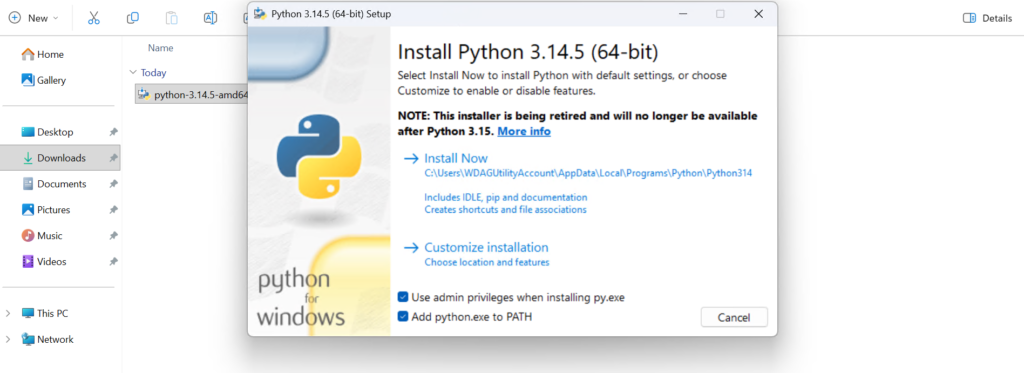Click Install Now in Python setup

456,158
